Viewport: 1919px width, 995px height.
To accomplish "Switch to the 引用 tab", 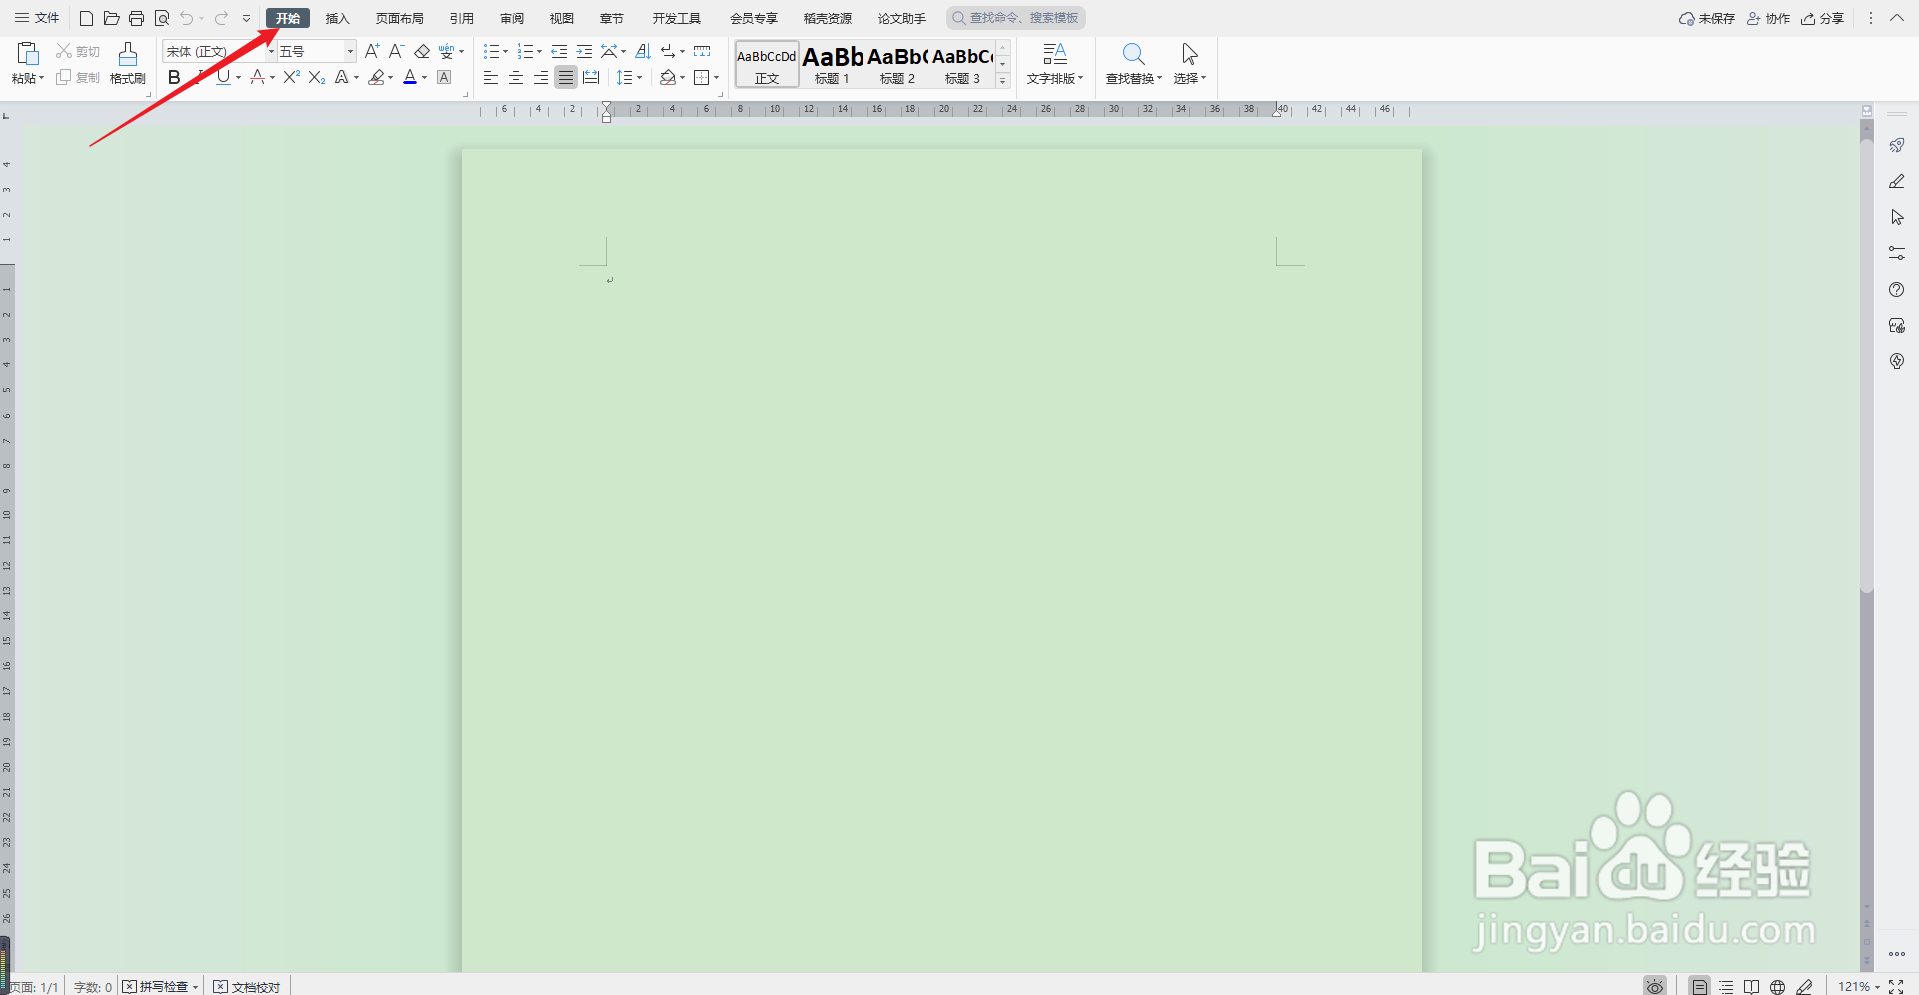I will click(x=461, y=18).
